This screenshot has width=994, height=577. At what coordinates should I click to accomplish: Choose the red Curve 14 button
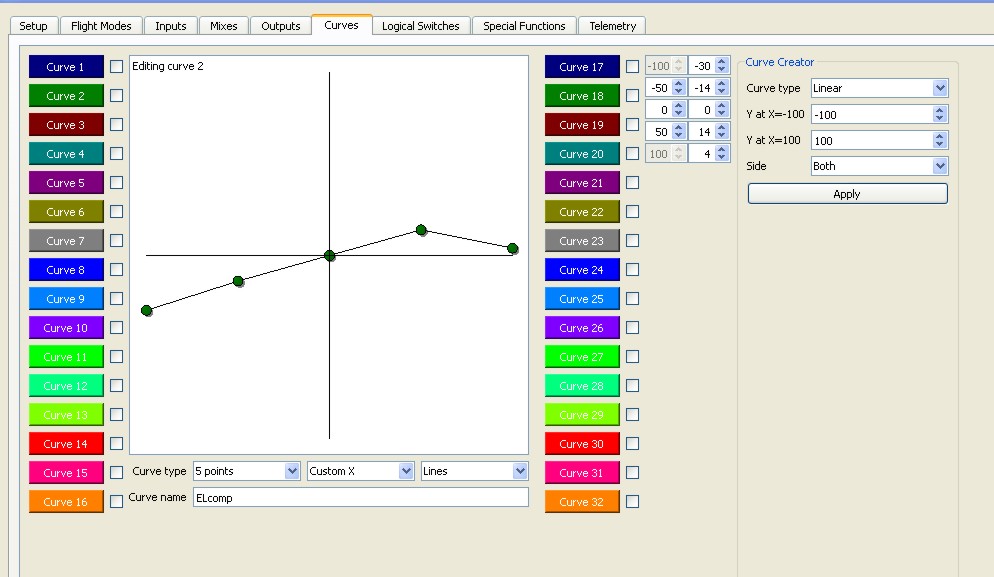[66, 444]
